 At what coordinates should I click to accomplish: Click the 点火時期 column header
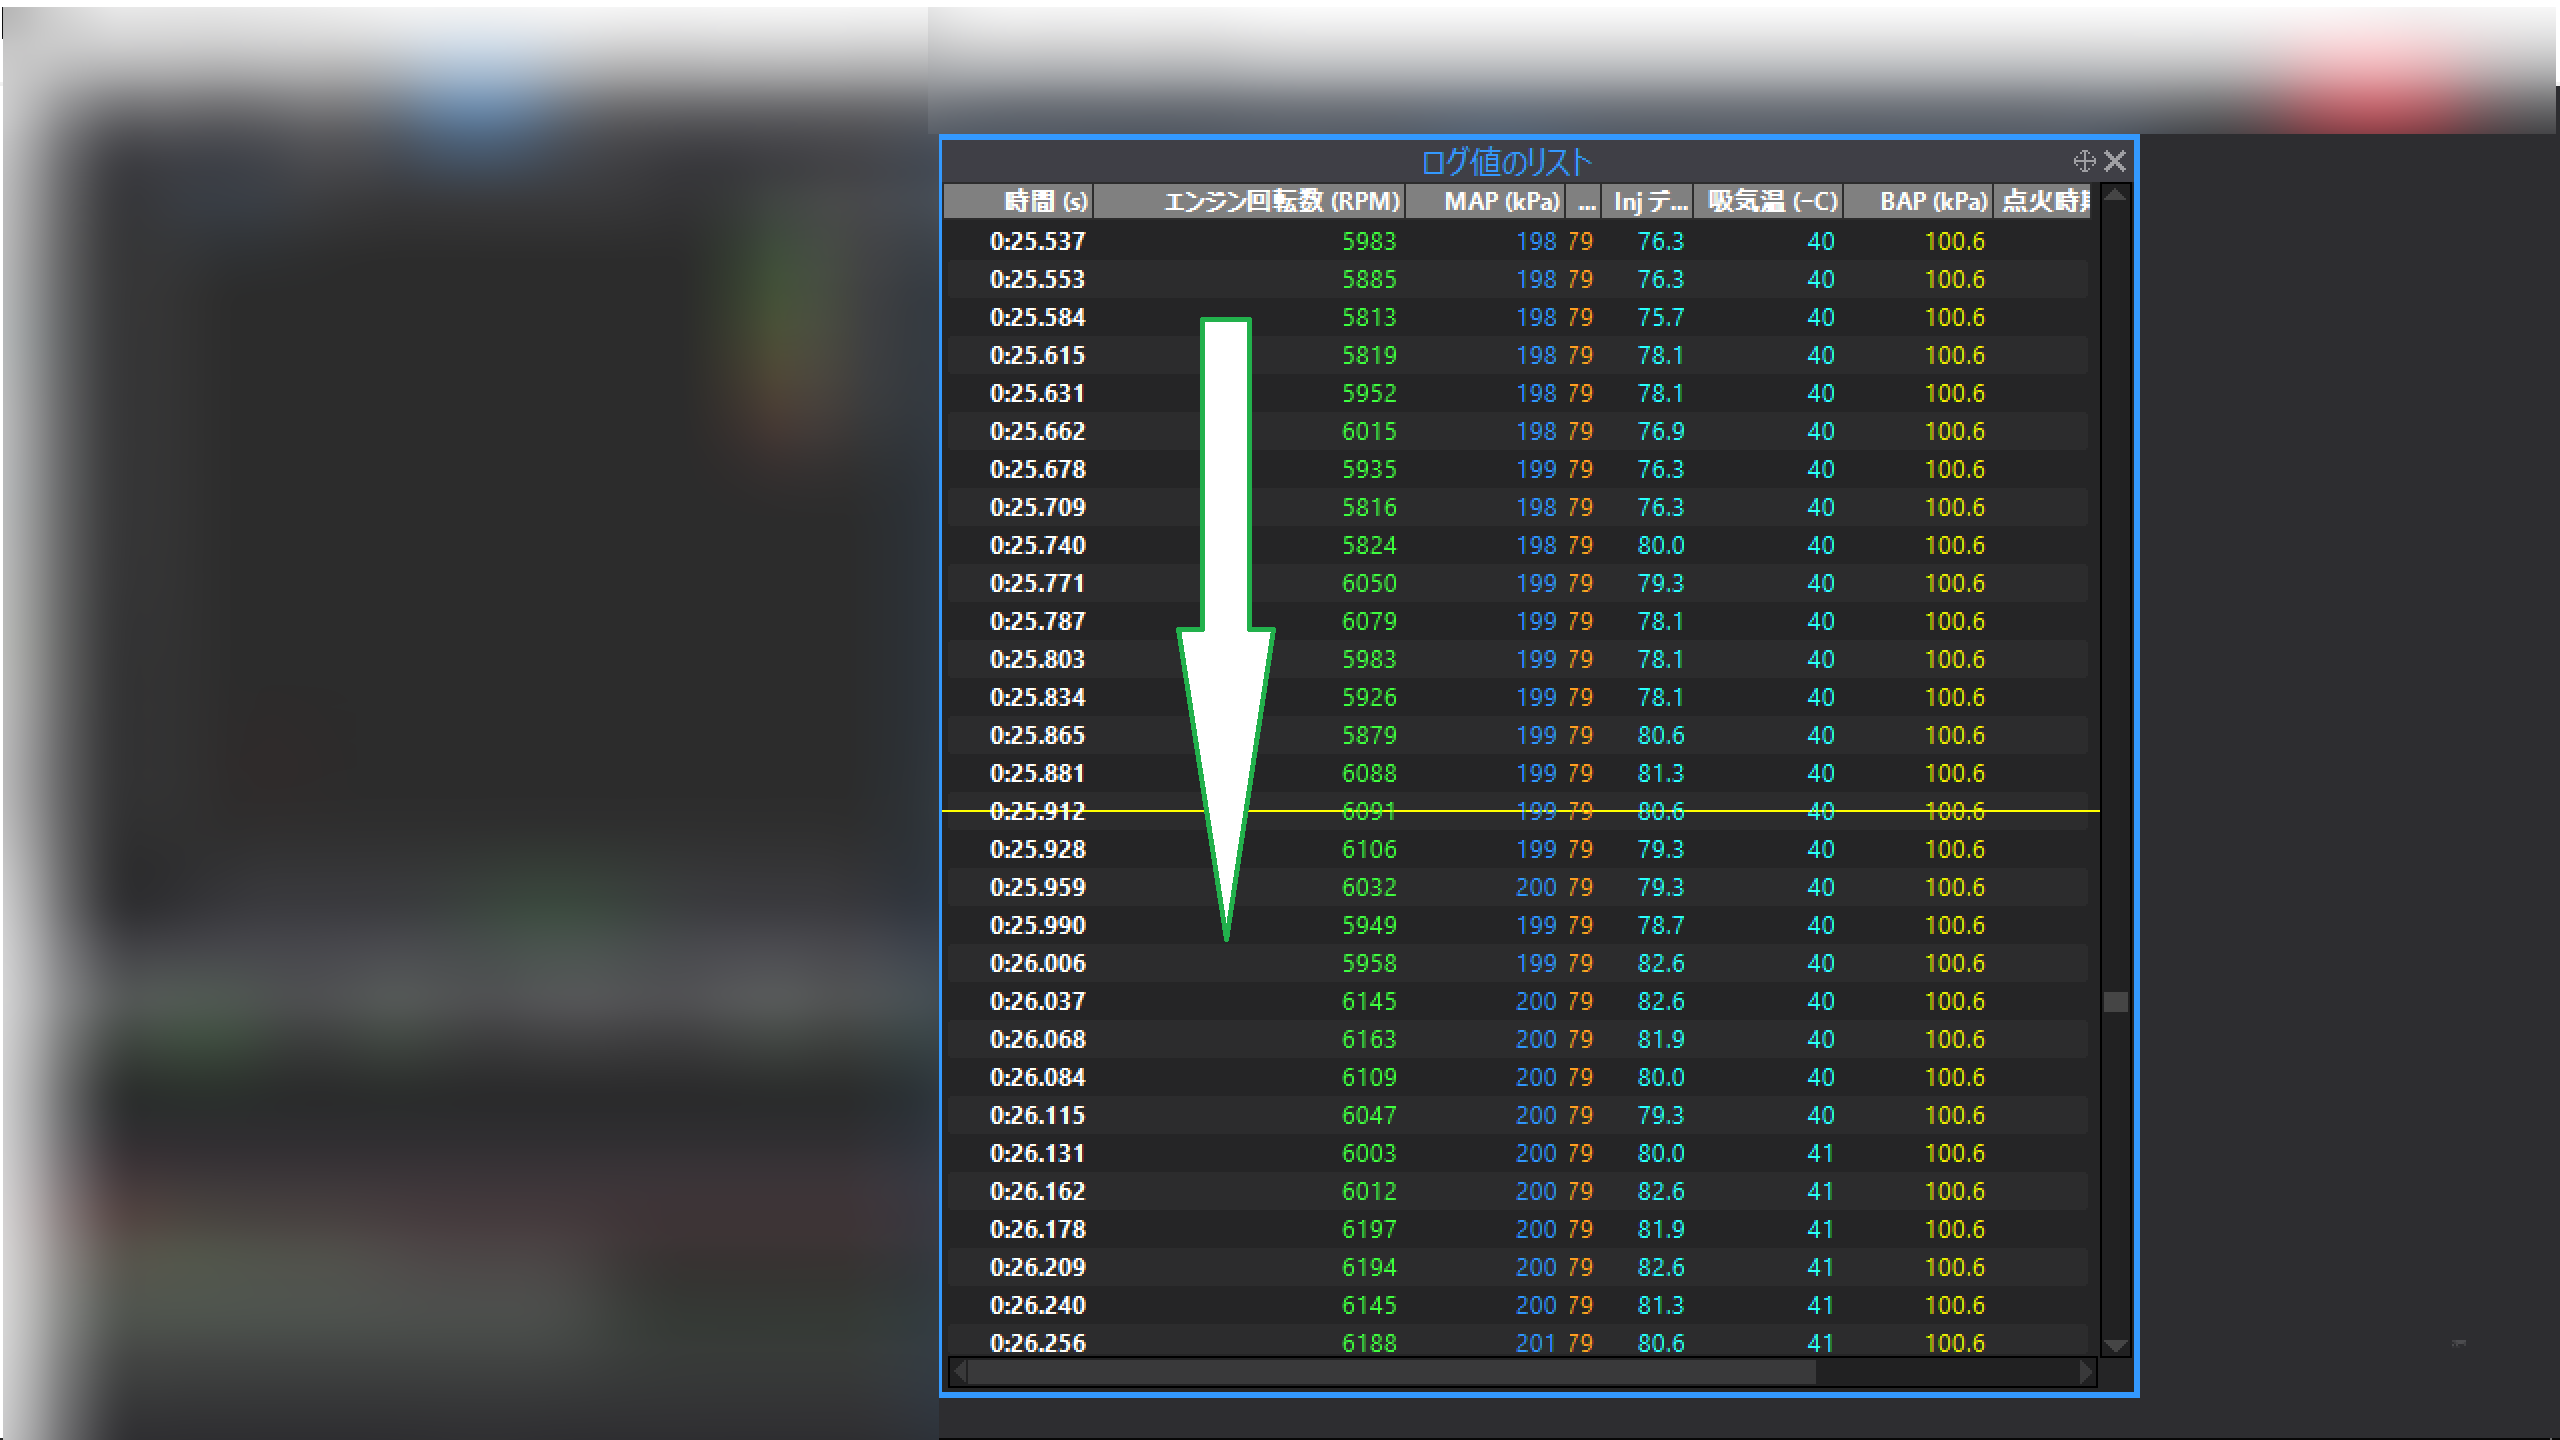click(2044, 201)
